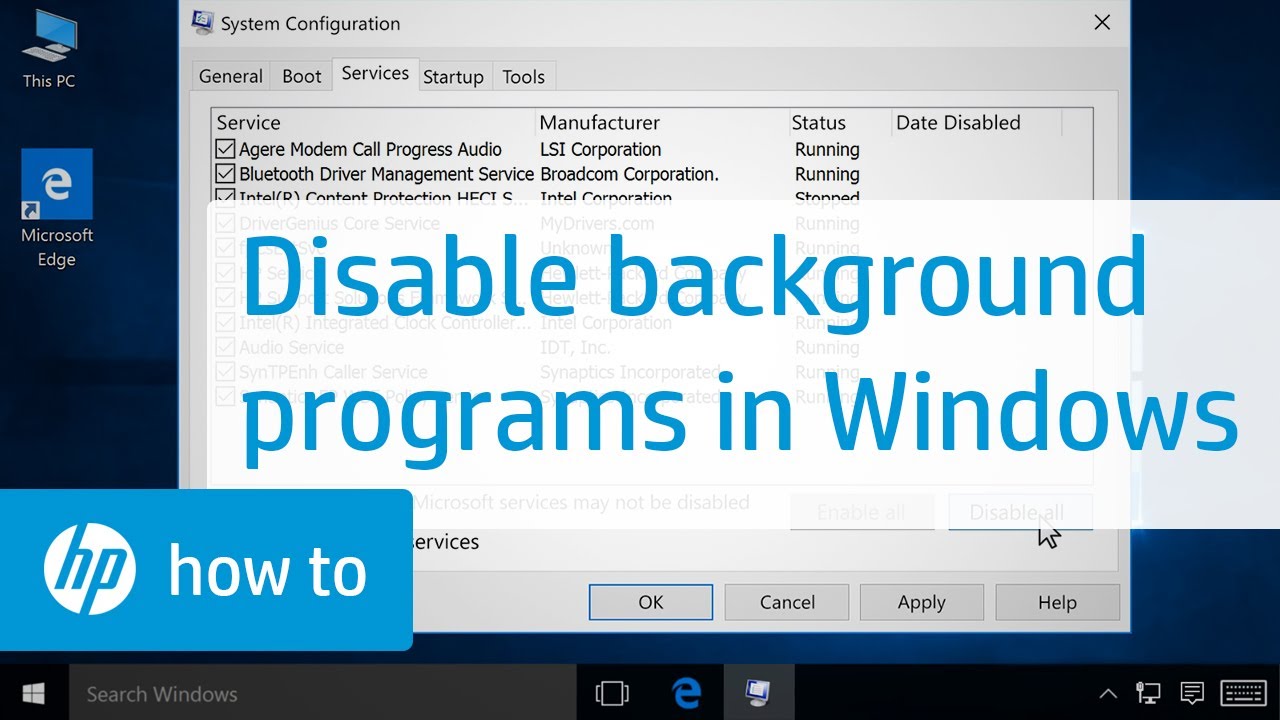The image size is (1280, 720).
Task: Sort by Date Disabled column header
Action: coord(976,123)
